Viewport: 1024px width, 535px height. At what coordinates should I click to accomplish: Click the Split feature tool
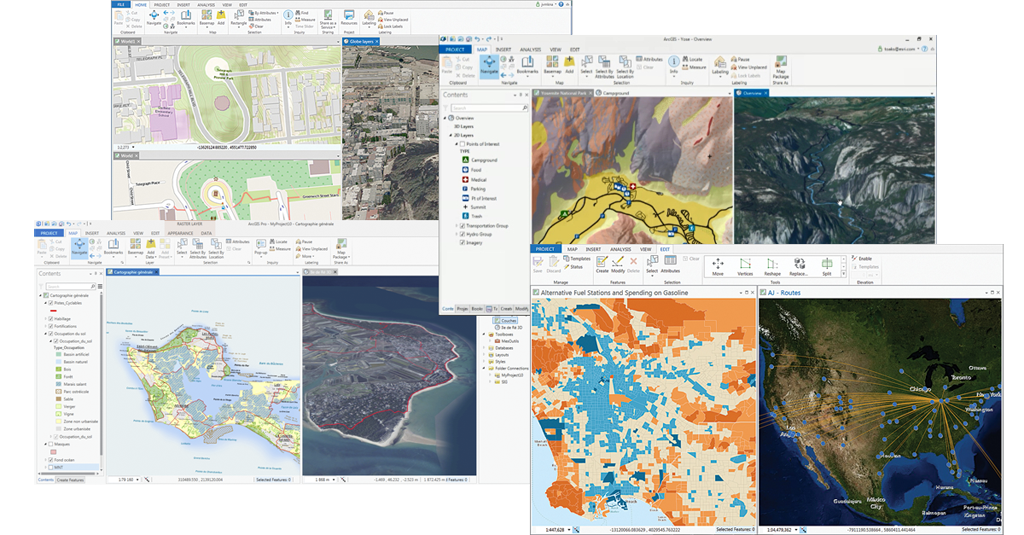pos(827,267)
